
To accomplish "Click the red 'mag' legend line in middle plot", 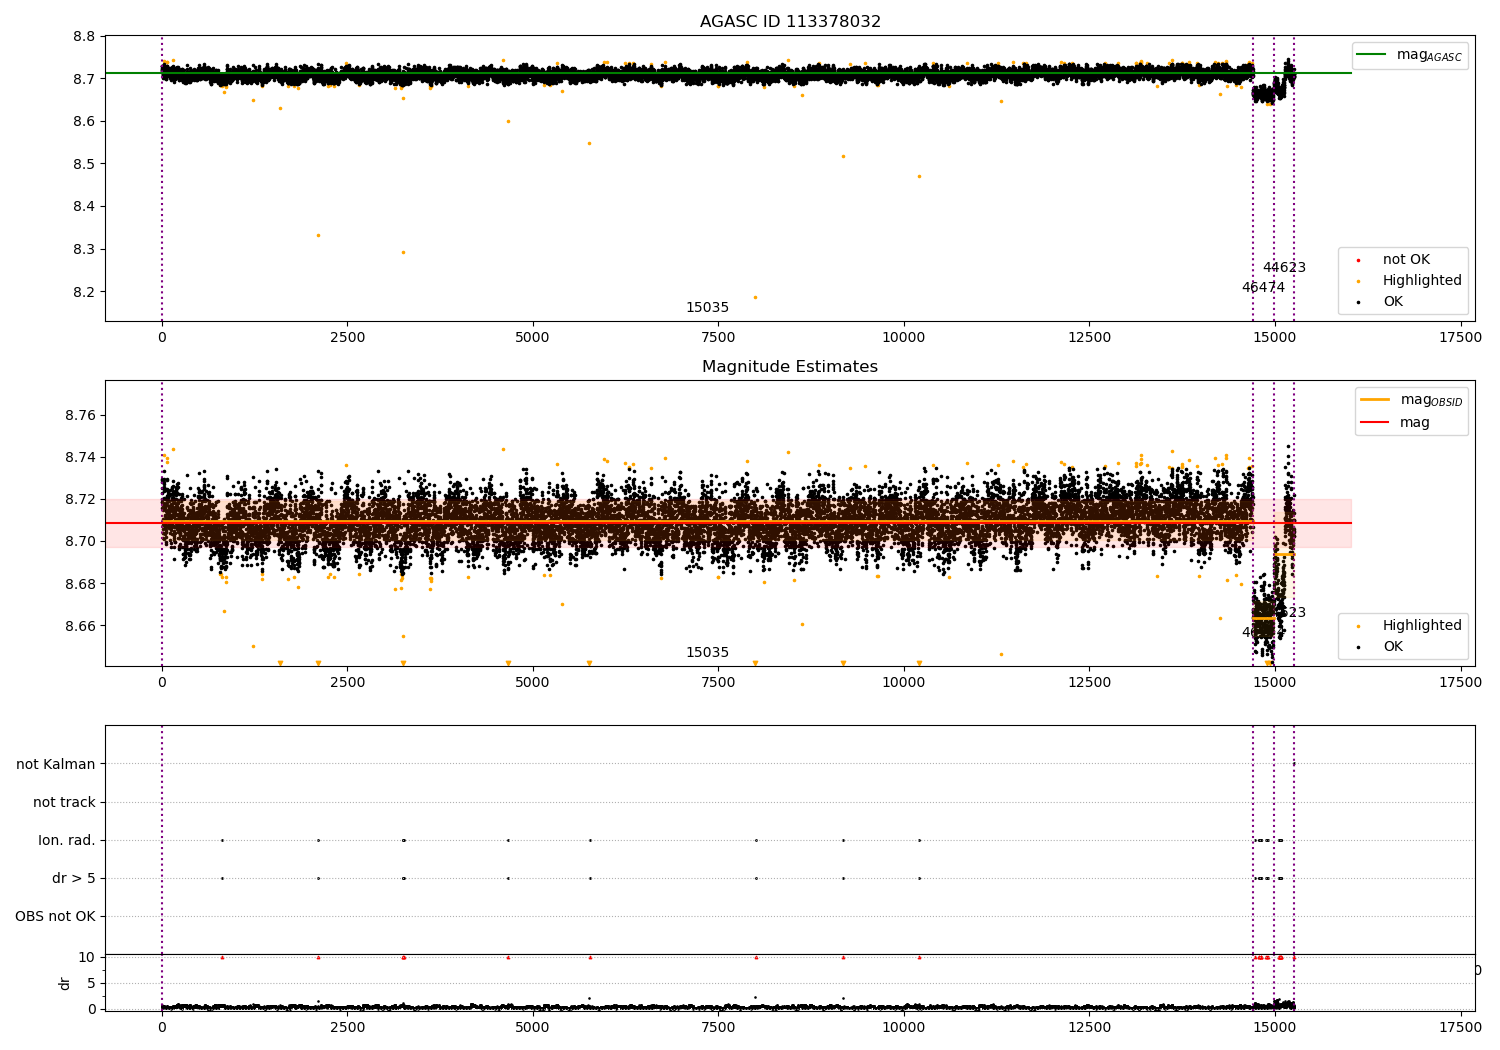I will pyautogui.click(x=1375, y=422).
